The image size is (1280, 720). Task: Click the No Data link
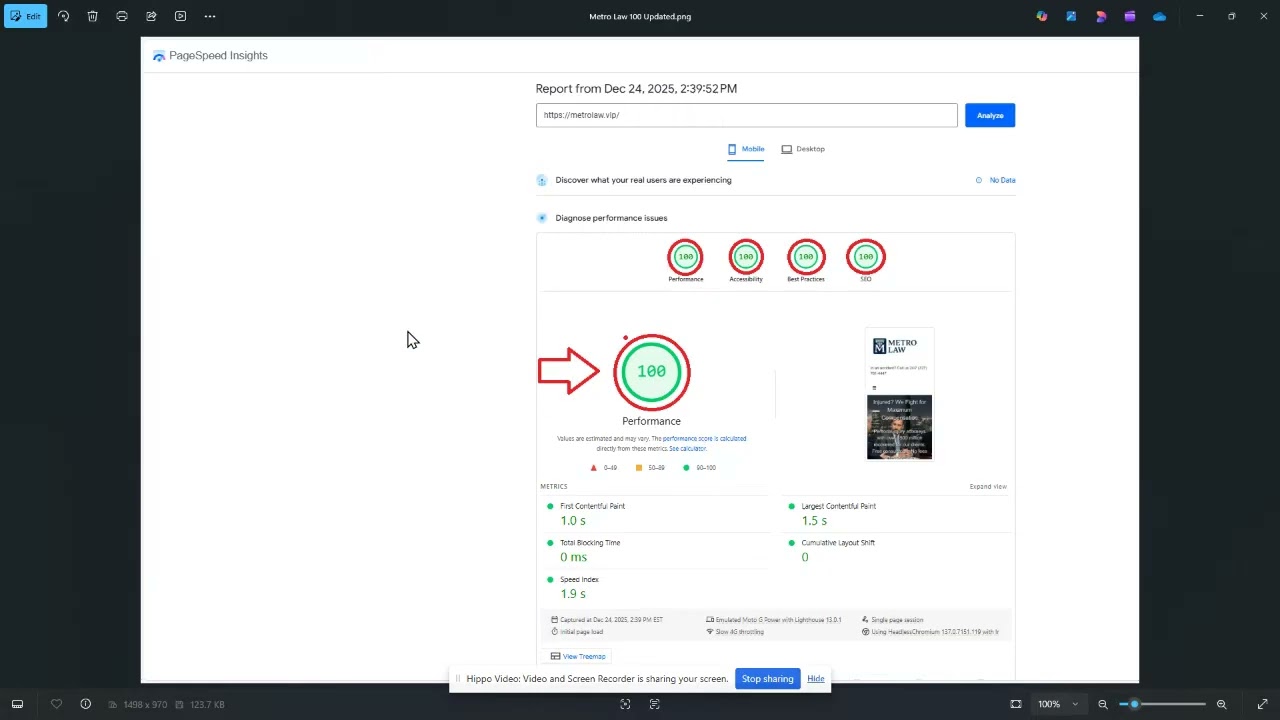[x=1002, y=180]
